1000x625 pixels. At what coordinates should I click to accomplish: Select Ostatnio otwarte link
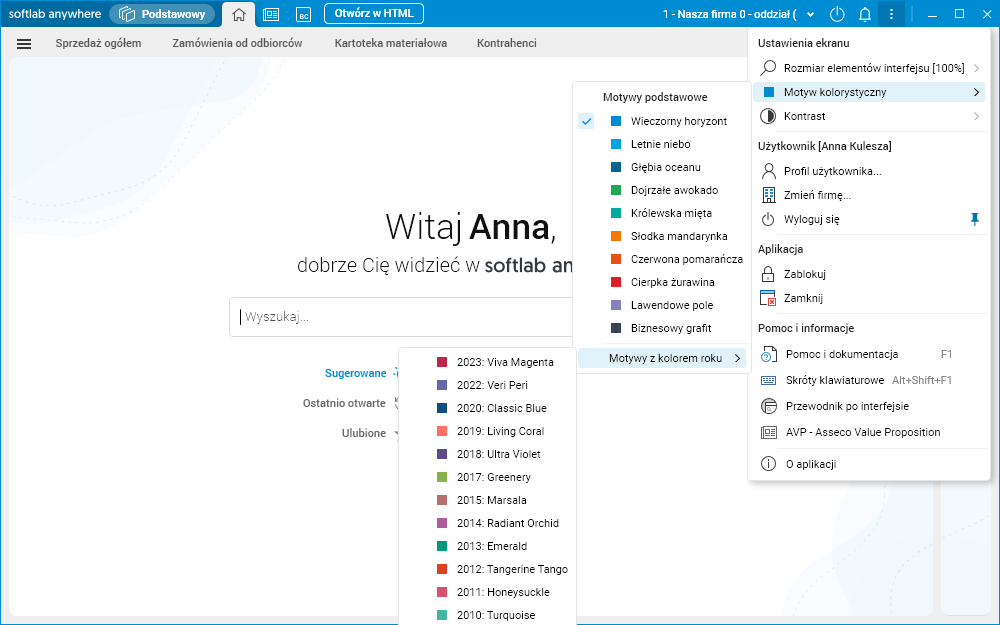tap(344, 403)
